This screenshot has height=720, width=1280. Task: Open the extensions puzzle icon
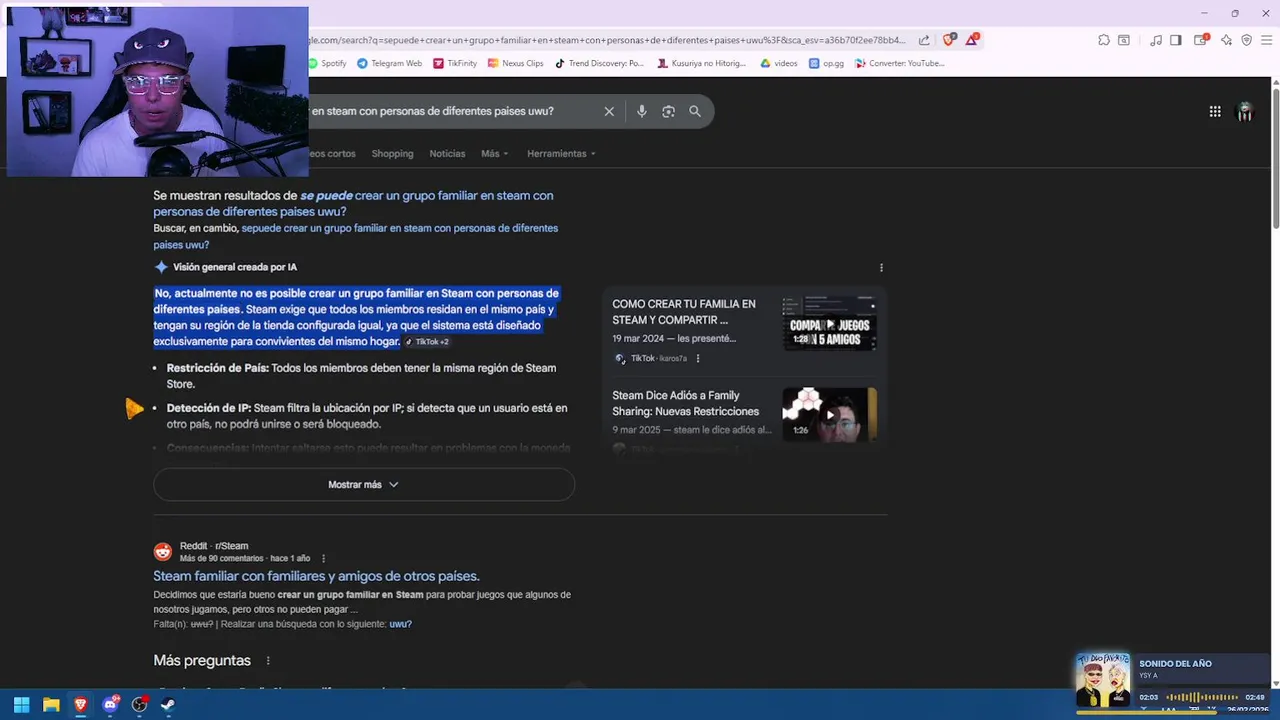click(x=1104, y=40)
